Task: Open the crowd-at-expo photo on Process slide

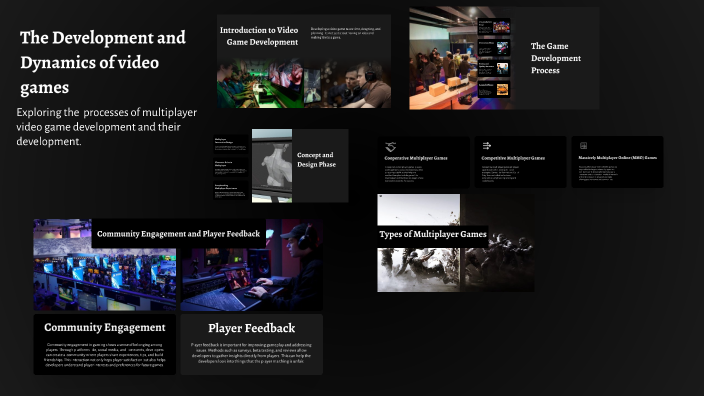Action: tap(444, 58)
